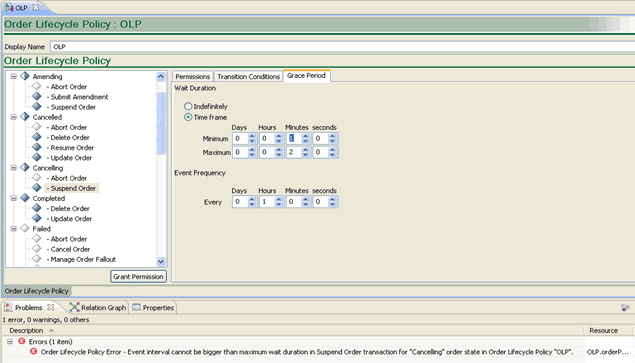Click the Resource column header

603,331
